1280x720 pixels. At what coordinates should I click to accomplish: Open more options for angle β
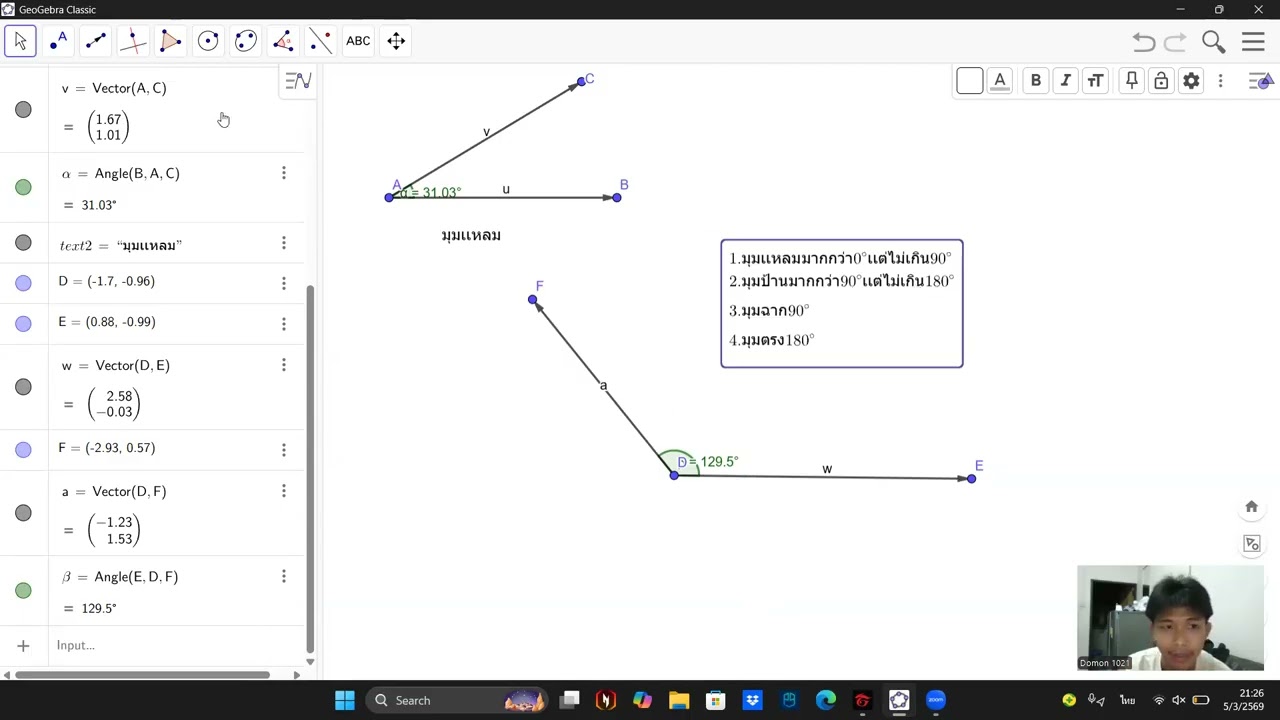point(283,577)
